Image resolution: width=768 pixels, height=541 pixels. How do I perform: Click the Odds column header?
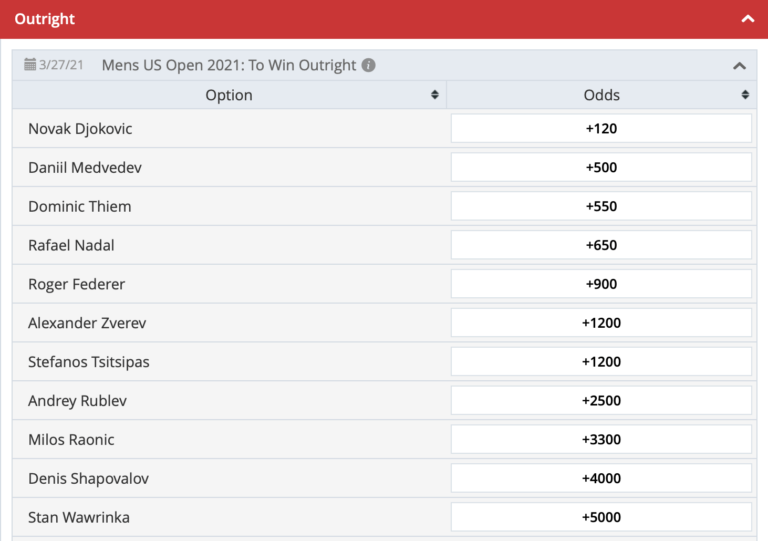pos(601,94)
